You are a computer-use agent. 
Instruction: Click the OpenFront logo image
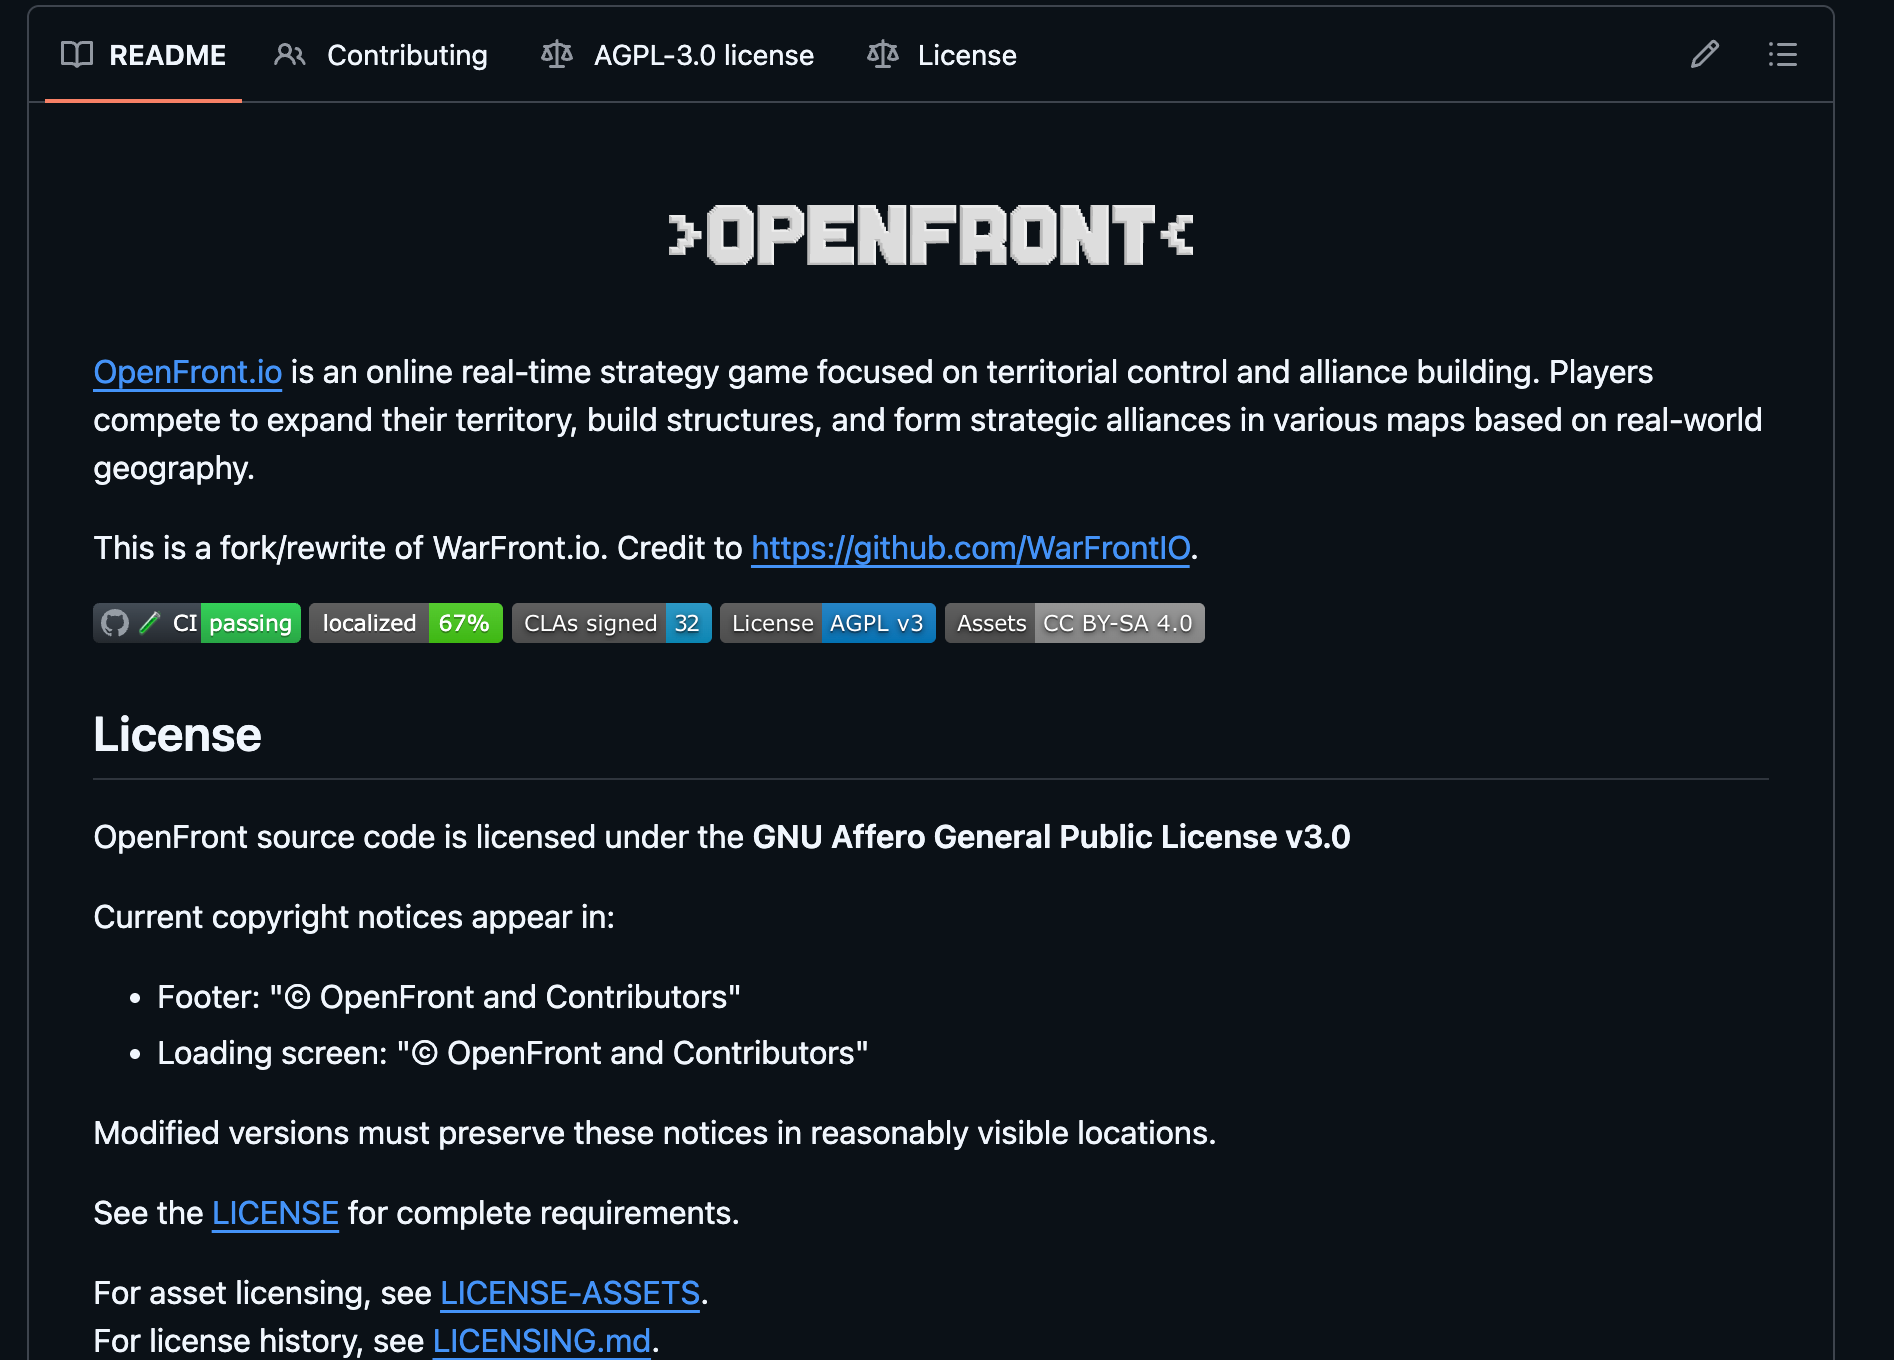click(931, 235)
